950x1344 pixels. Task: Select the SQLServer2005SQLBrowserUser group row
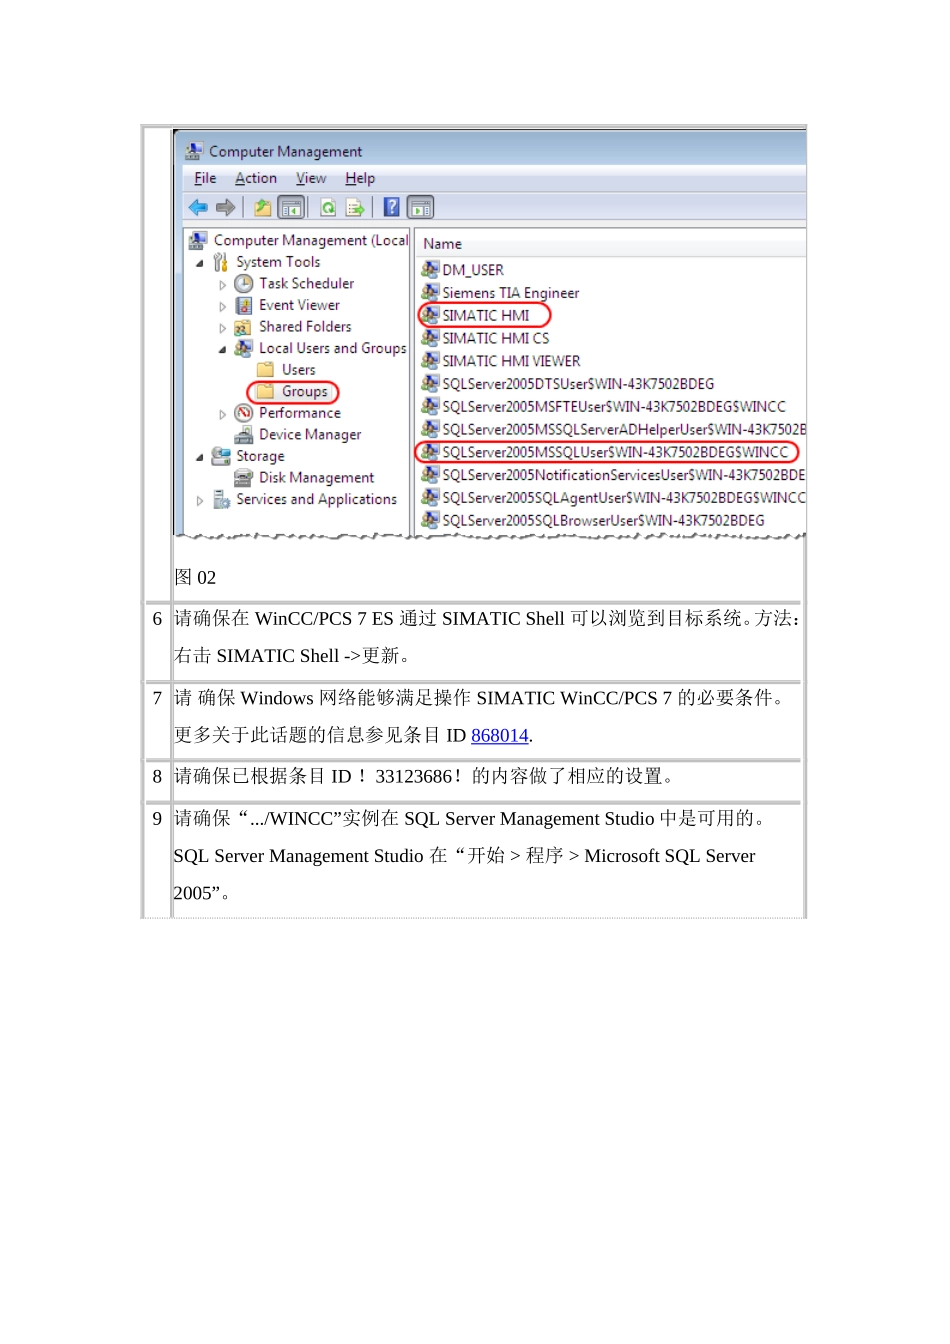(603, 520)
